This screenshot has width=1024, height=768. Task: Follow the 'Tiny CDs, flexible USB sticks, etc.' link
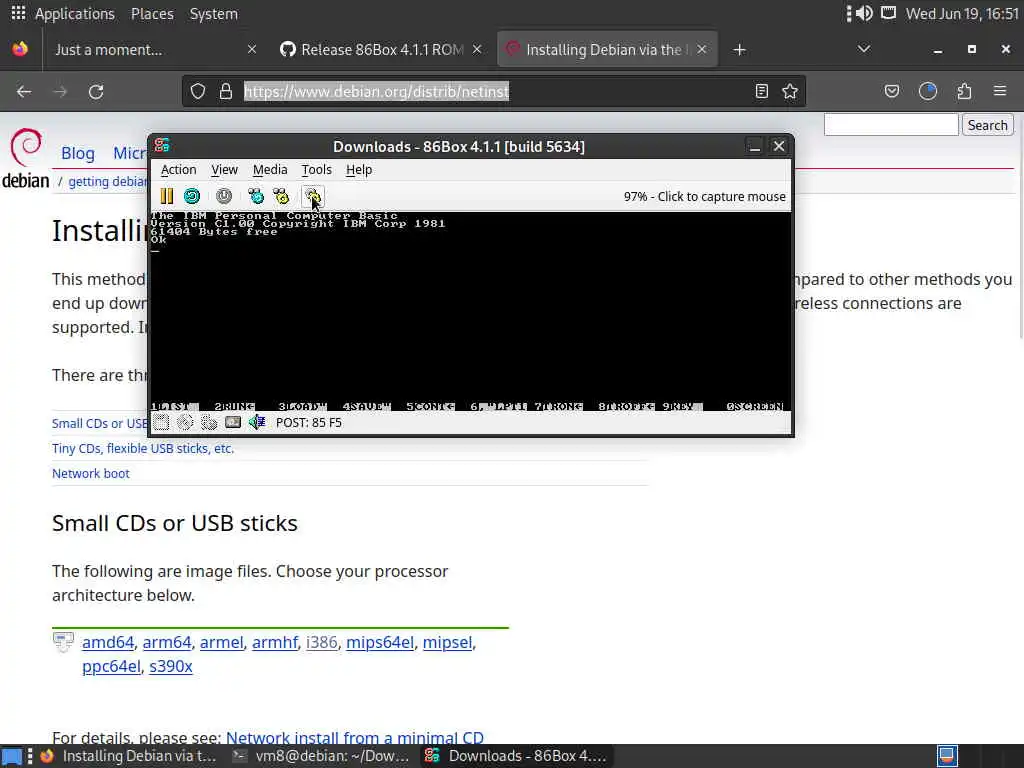coord(143,449)
